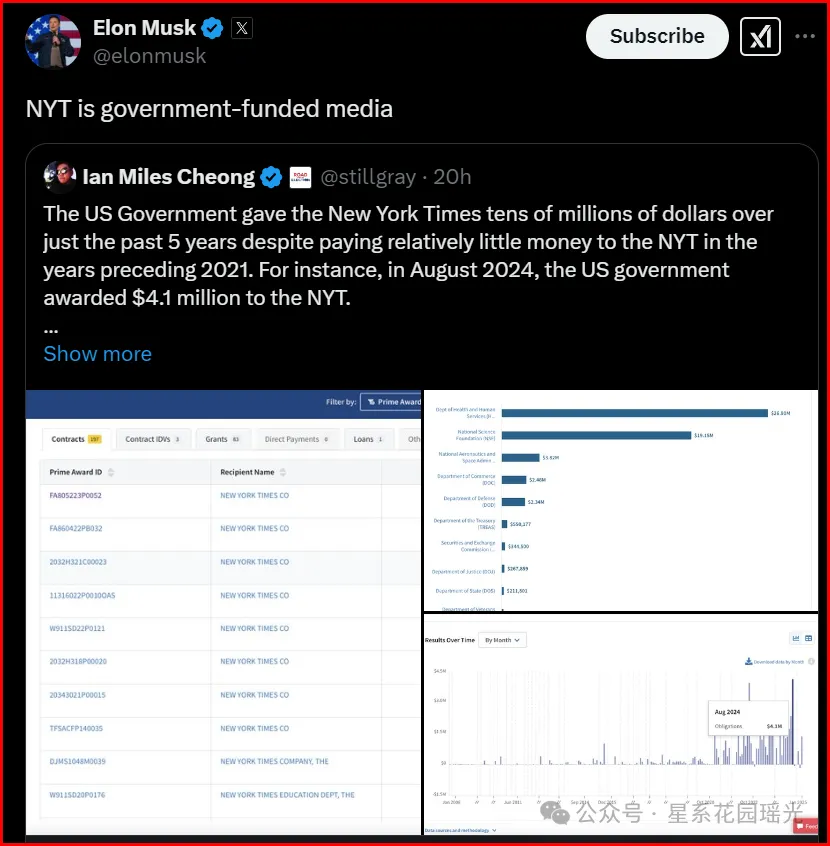Switch to the Grants tab

click(222, 439)
